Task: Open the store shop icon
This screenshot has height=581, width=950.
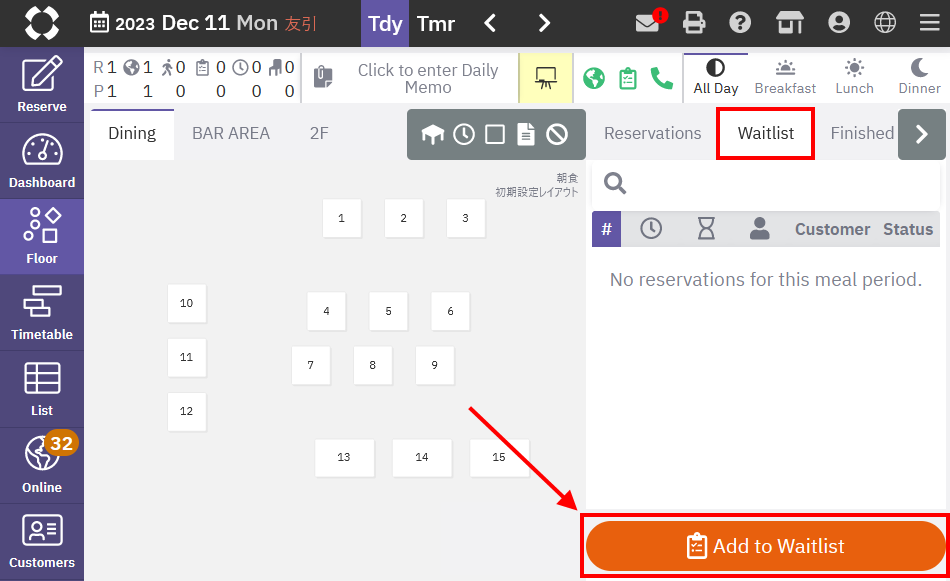Action: click(790, 23)
